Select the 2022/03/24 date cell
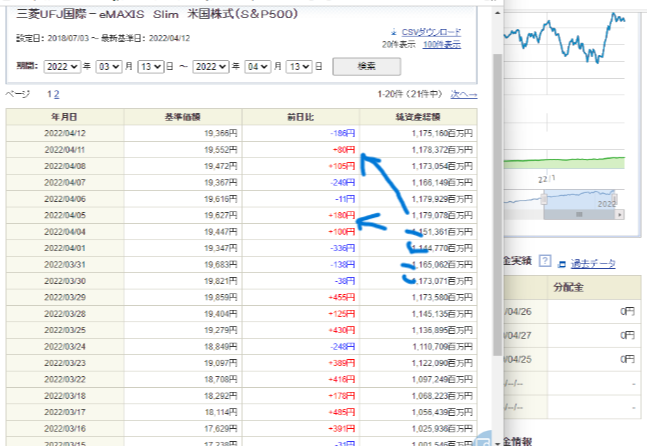This screenshot has height=446, width=647. click(65, 347)
